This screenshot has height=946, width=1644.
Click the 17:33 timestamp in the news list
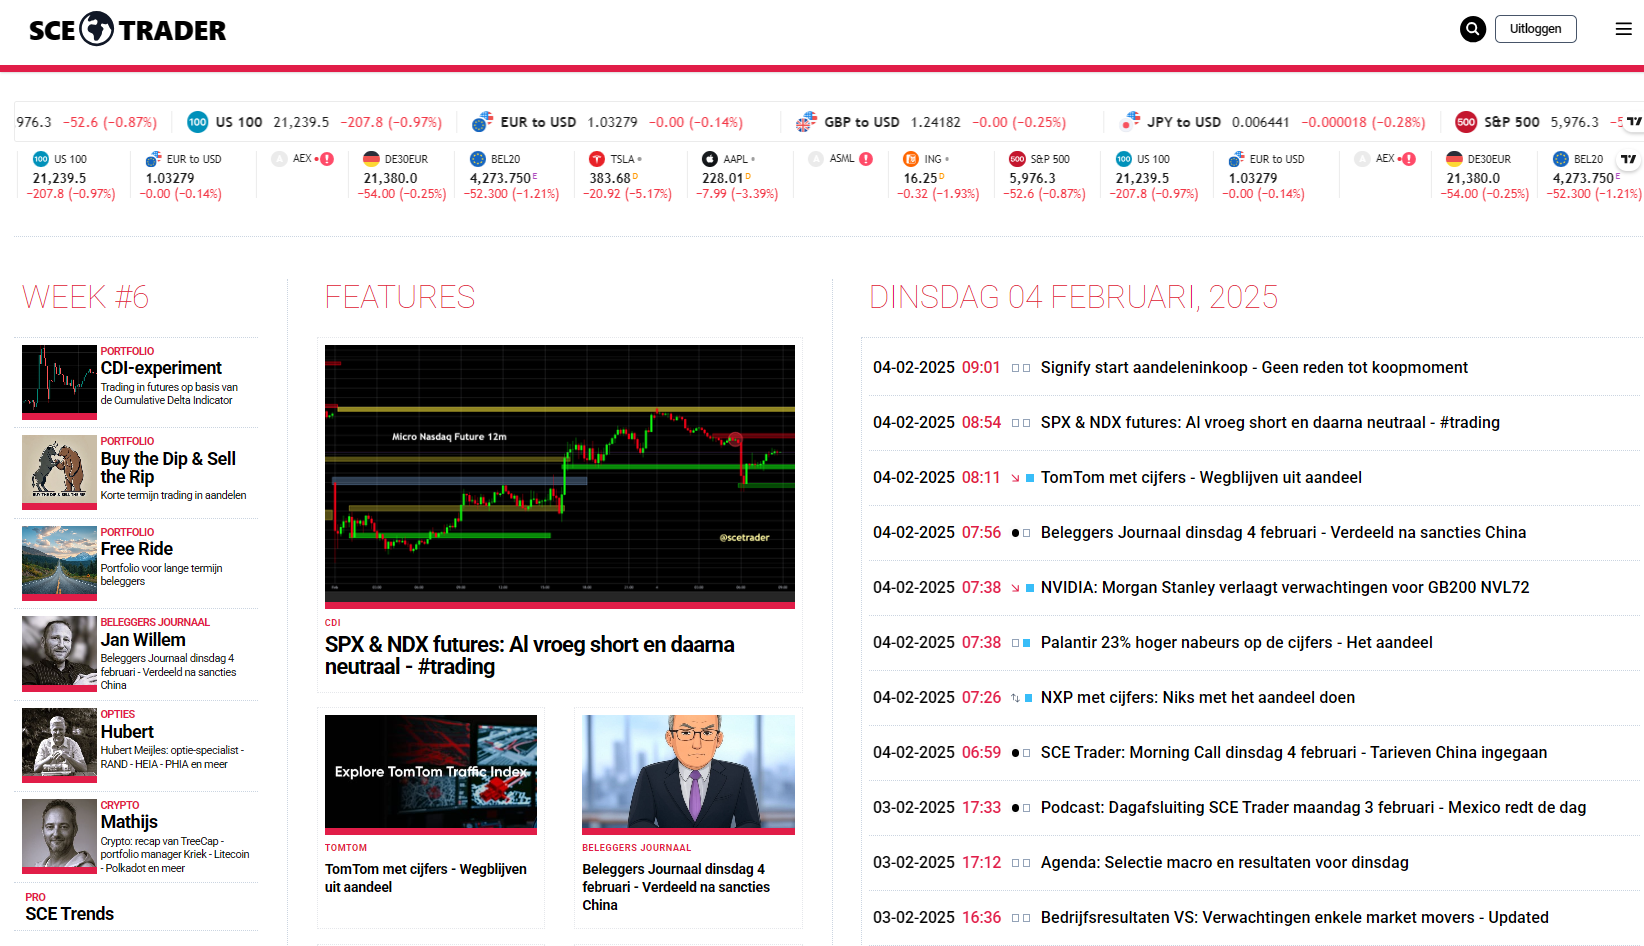(981, 808)
